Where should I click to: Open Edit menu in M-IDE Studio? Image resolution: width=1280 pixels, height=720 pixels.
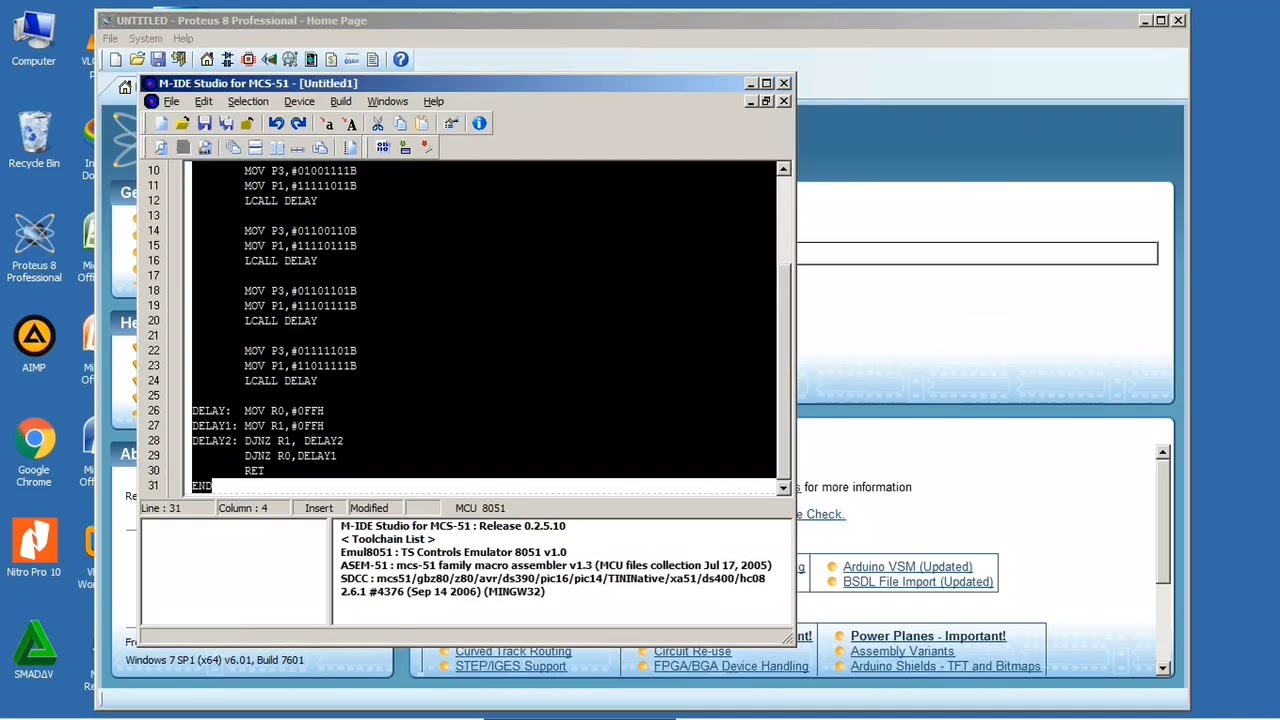coord(203,101)
